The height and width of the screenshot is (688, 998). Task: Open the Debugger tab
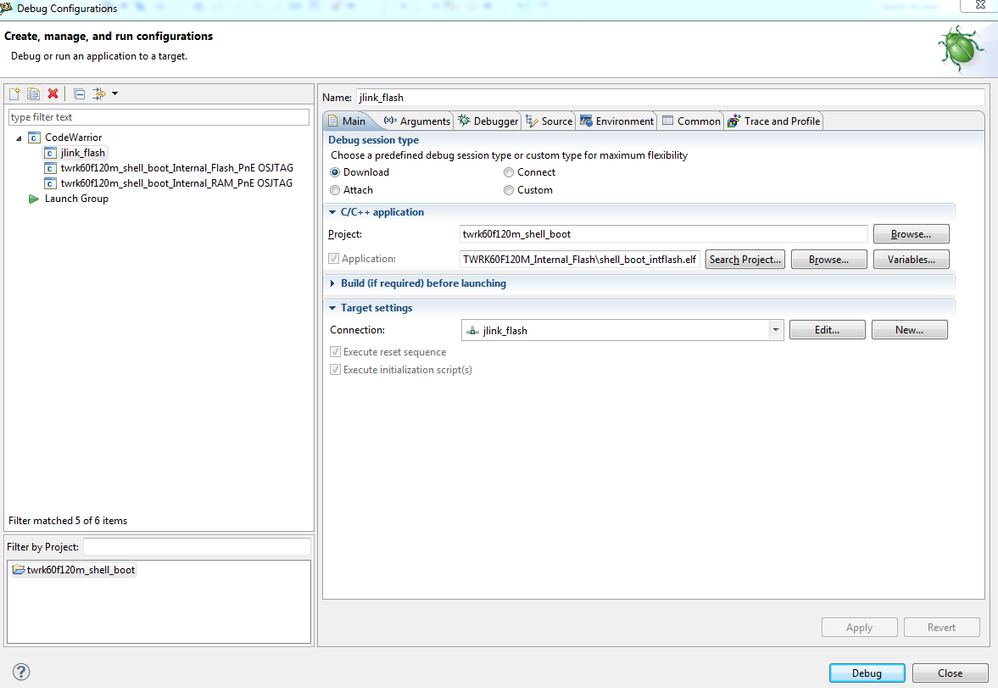click(489, 121)
